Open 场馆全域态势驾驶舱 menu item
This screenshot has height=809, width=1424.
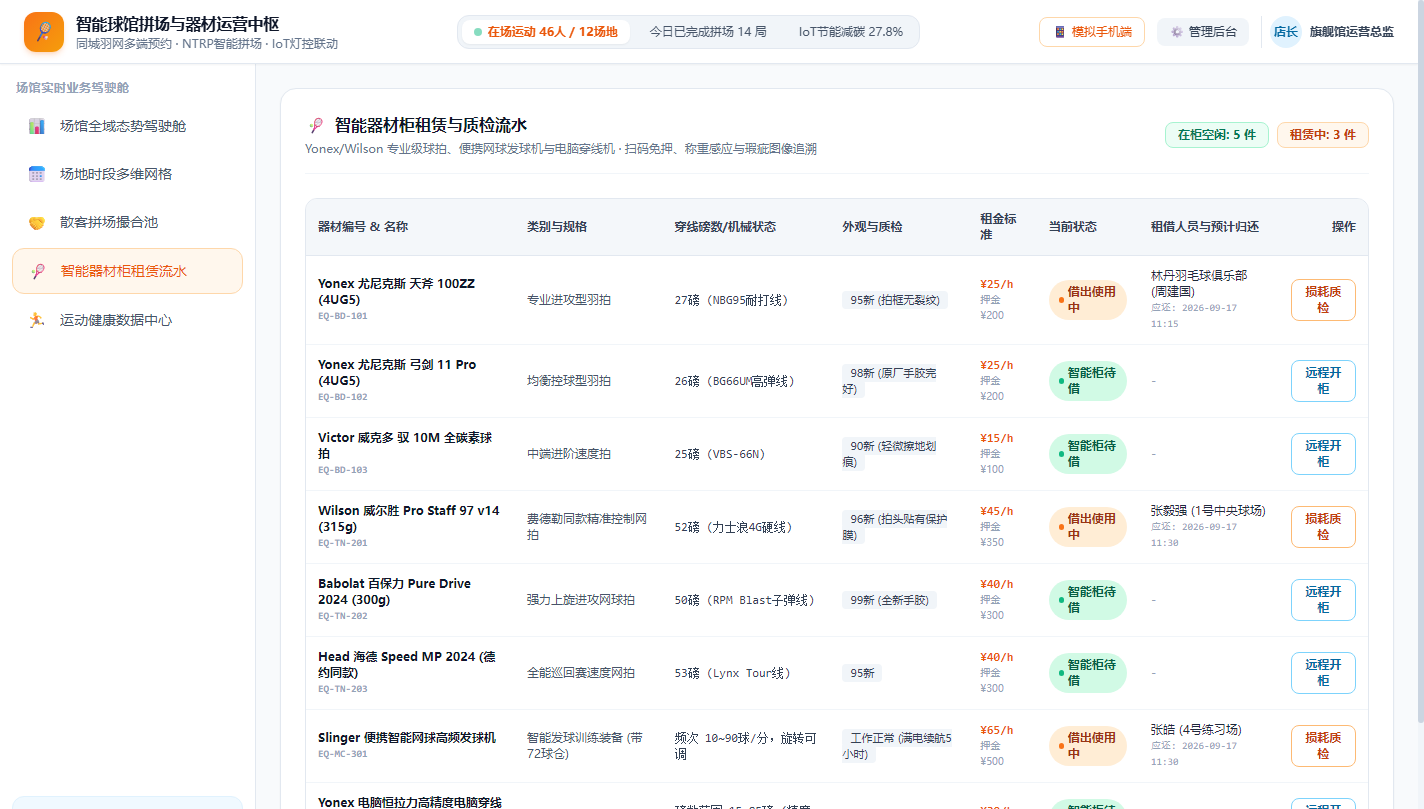[x=127, y=126]
